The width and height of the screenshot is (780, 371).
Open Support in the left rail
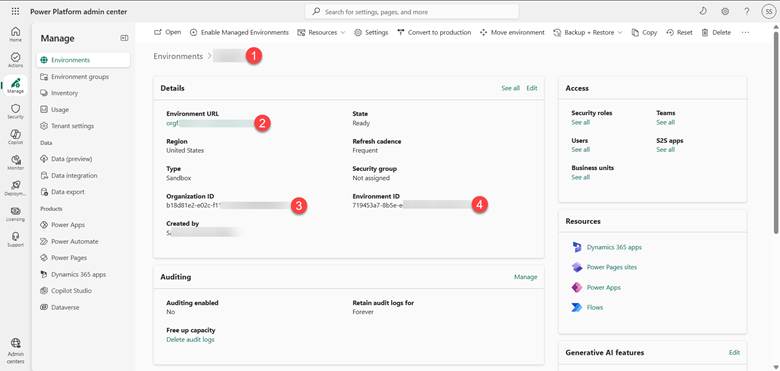15,239
